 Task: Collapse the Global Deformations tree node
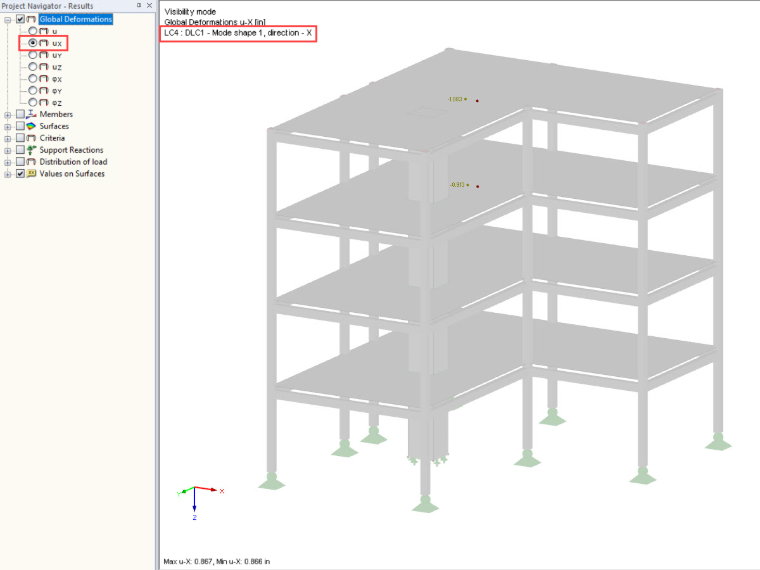pyautogui.click(x=8, y=20)
